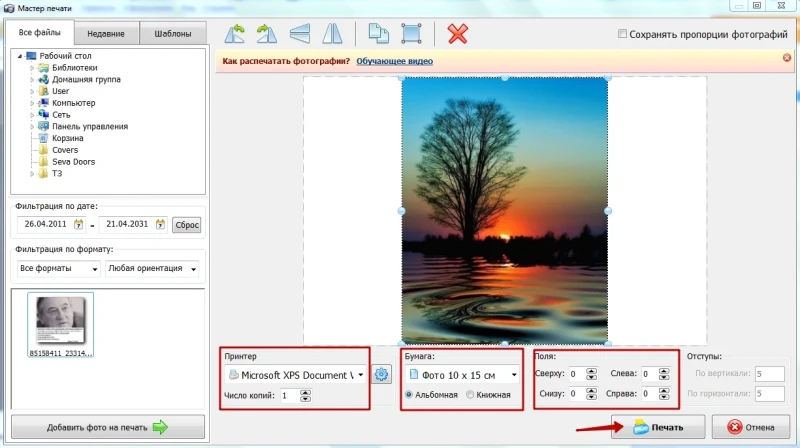Delete photo with red X icon
The image size is (800, 448).
point(458,34)
